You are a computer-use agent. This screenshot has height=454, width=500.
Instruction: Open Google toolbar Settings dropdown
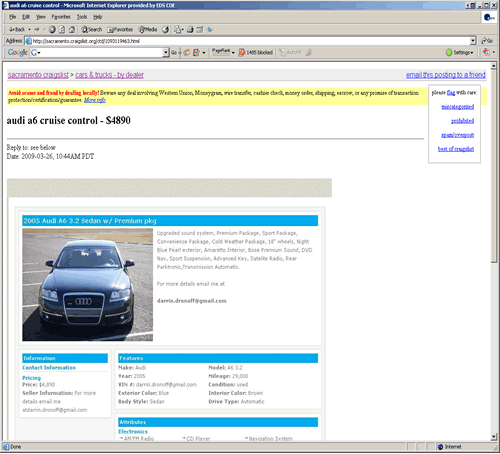460,52
